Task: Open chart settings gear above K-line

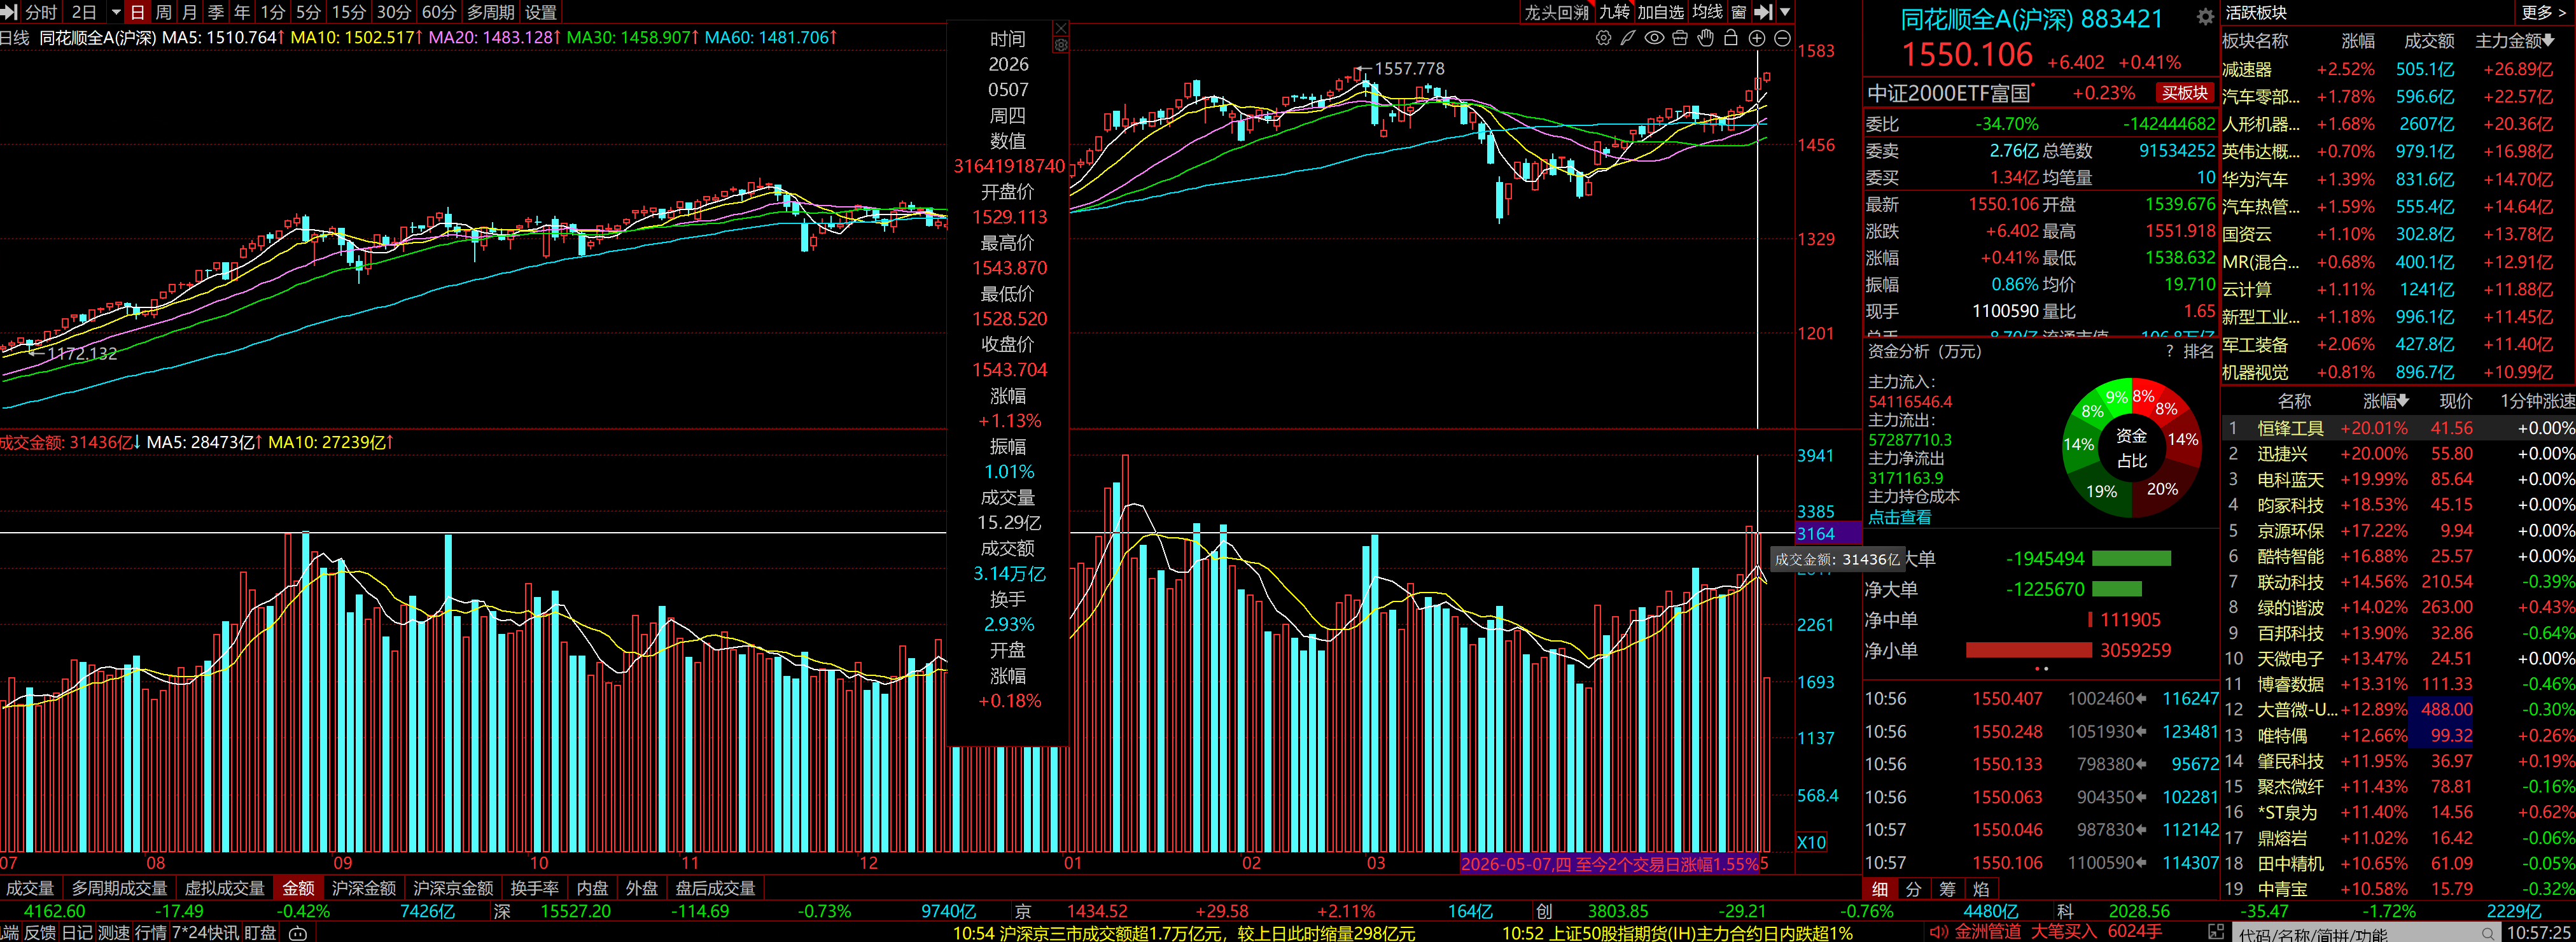Action: [x=1604, y=38]
